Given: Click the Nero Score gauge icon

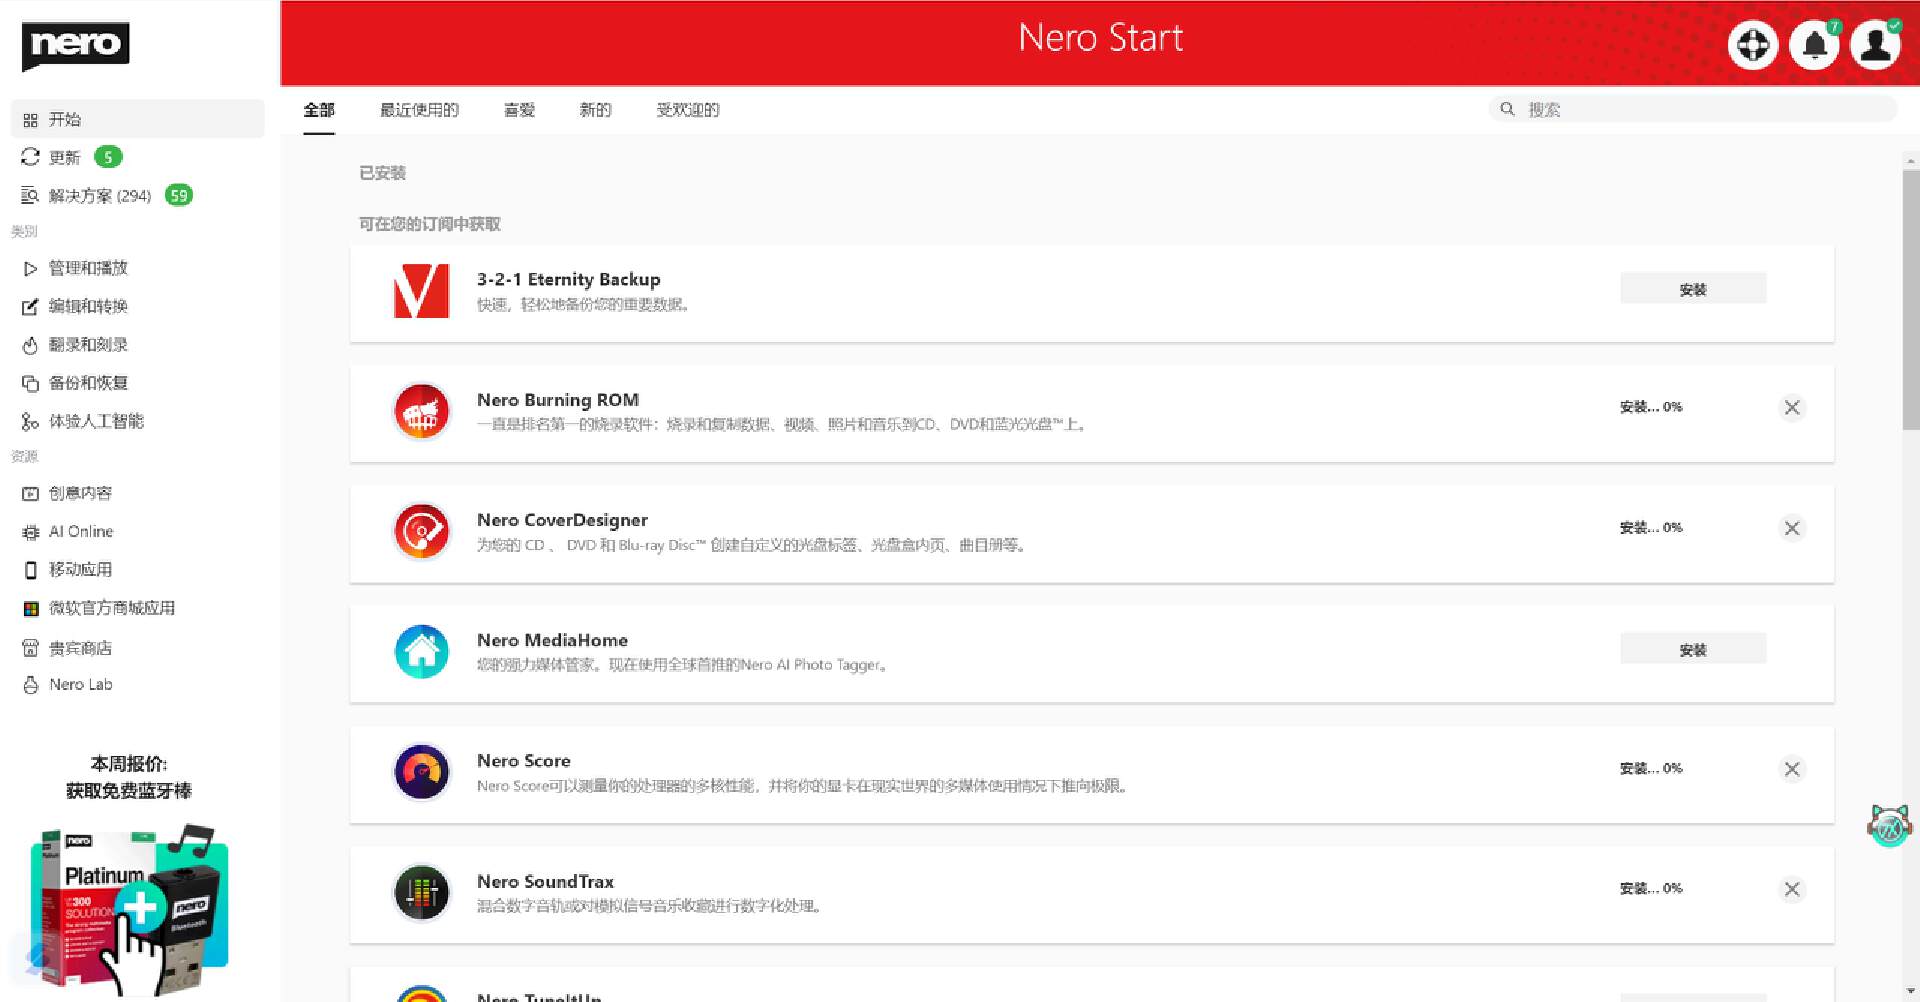Looking at the screenshot, I should [421, 772].
